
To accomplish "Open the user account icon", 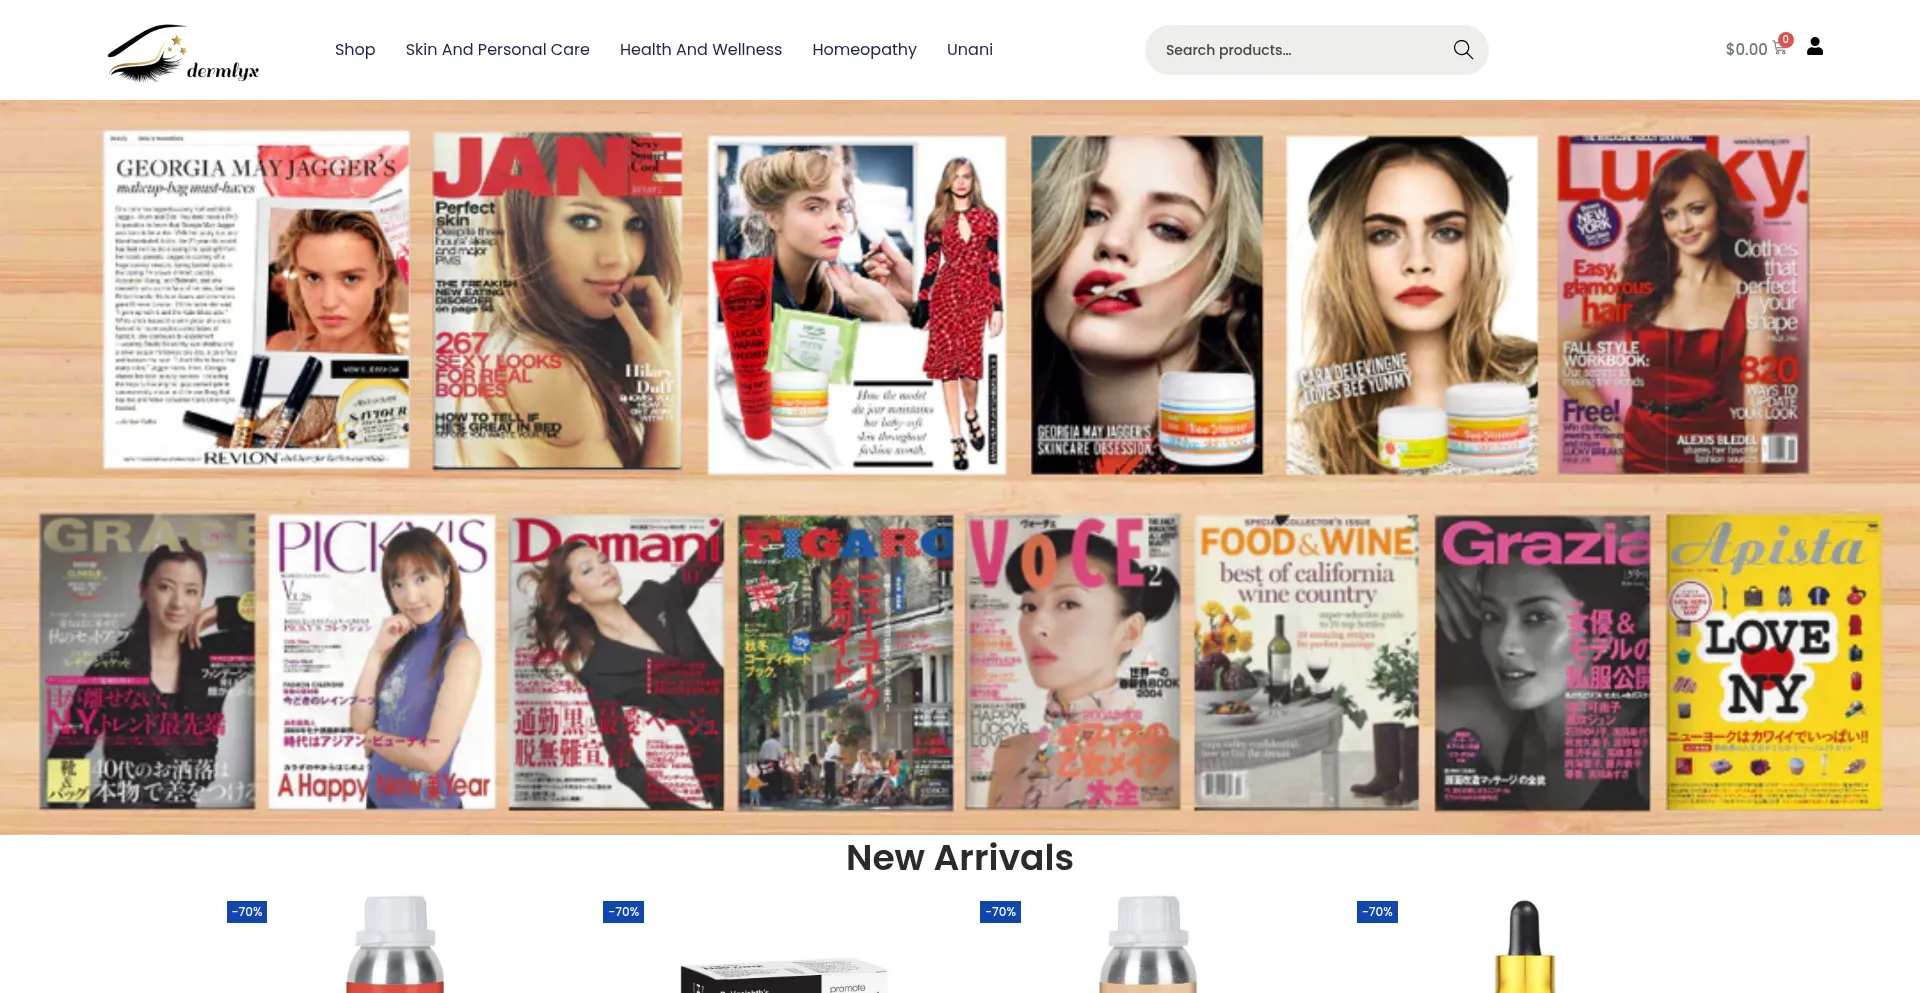I will click(x=1815, y=47).
